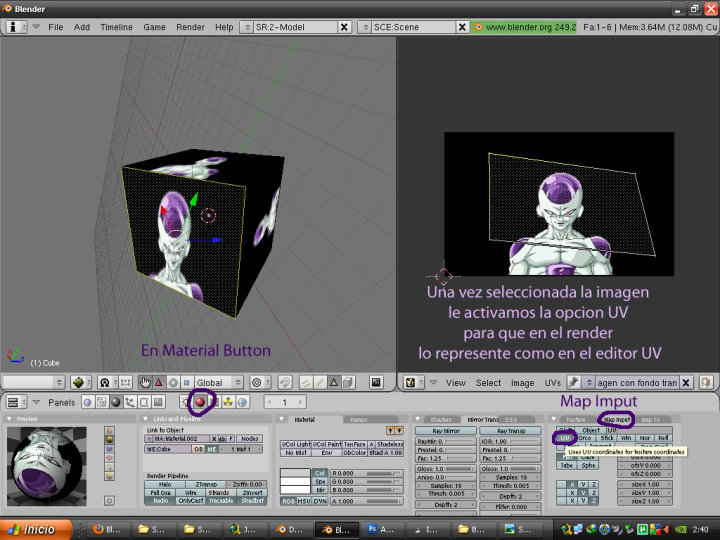This screenshot has height=540, width=720.
Task: Select the plane preview type icon
Action: (x=109, y=430)
